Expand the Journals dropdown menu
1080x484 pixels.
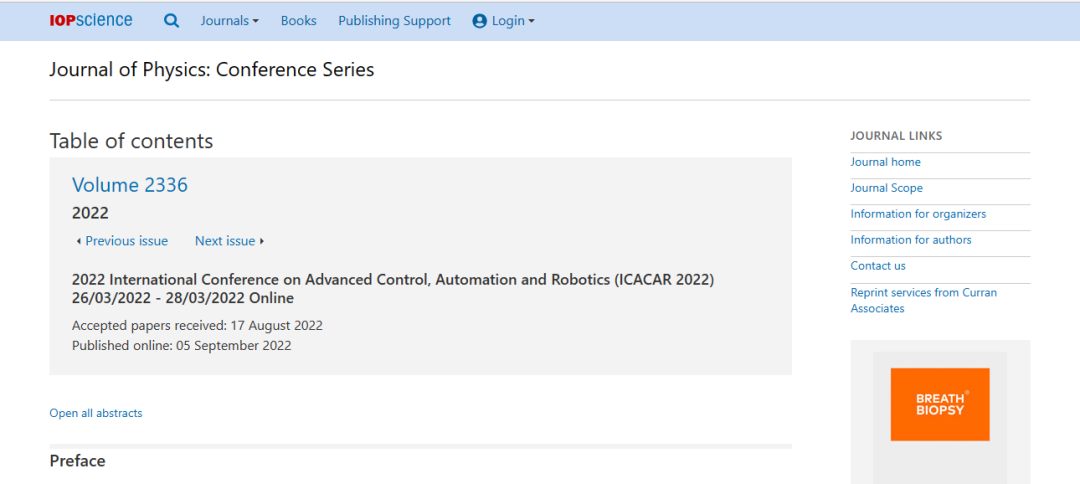[229, 21]
